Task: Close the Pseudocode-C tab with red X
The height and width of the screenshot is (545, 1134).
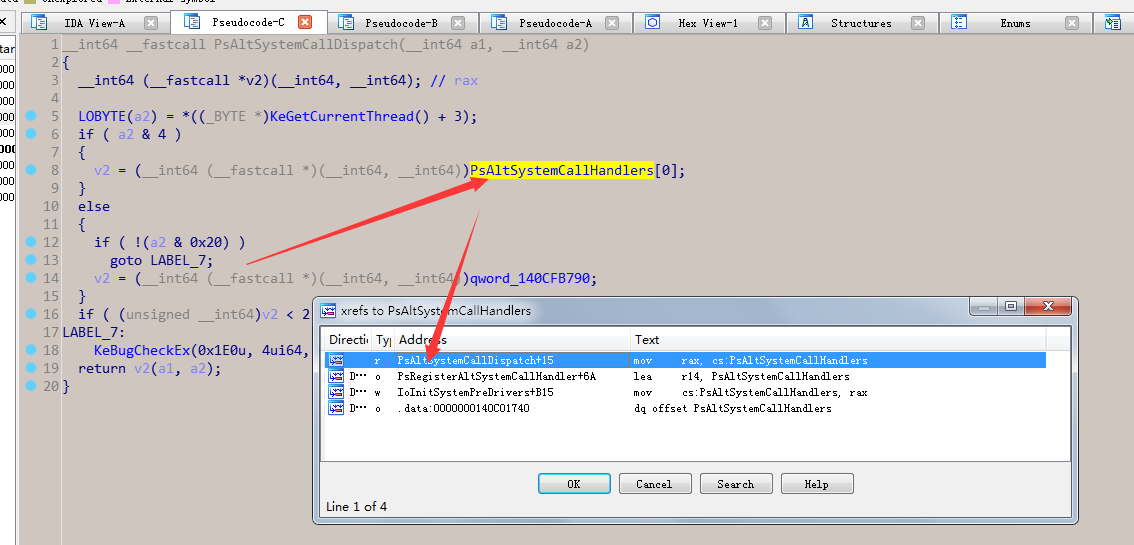Action: 305,22
